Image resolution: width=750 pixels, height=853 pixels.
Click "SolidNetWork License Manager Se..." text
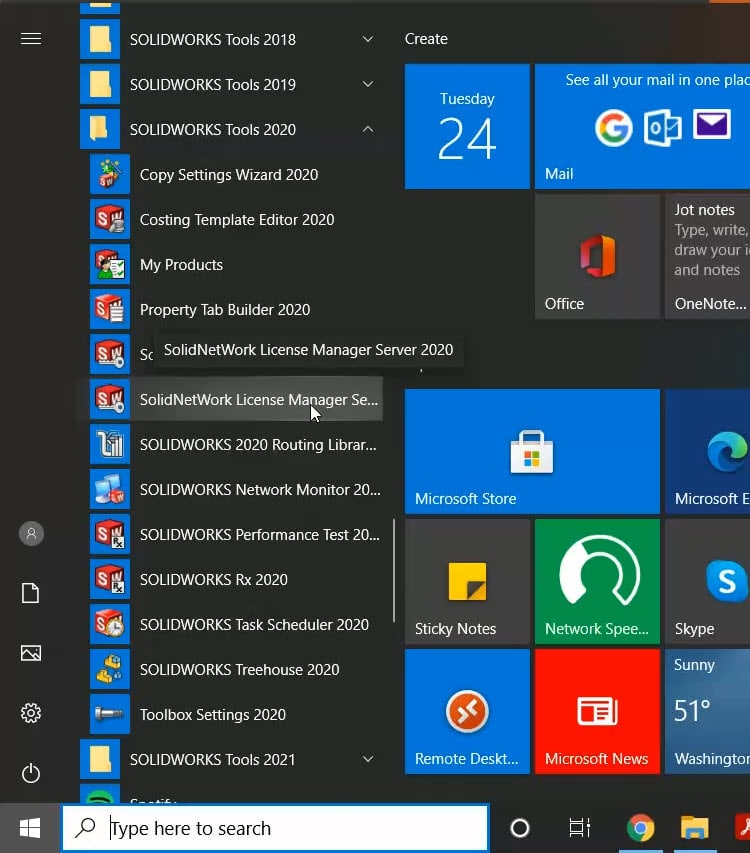259,400
